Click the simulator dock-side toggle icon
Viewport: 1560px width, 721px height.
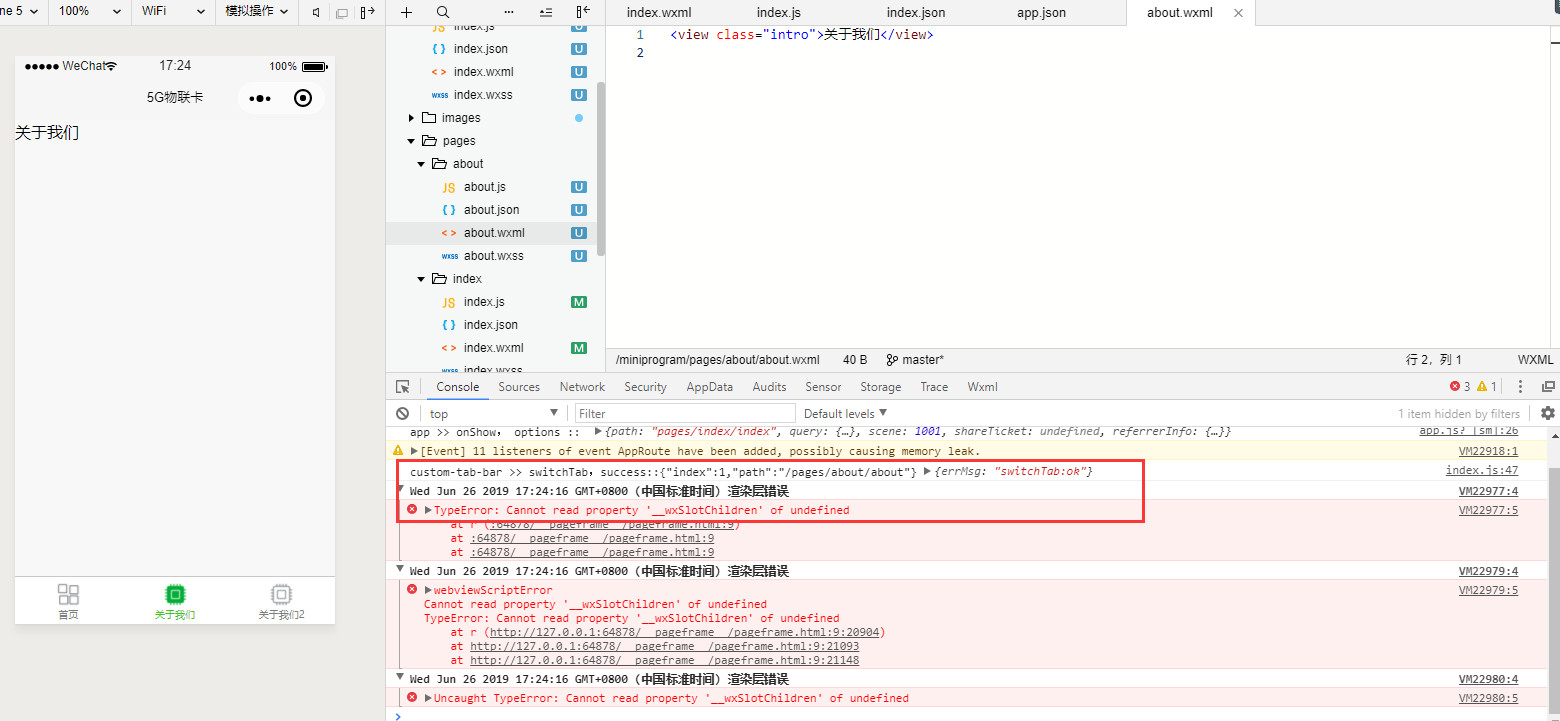(367, 12)
